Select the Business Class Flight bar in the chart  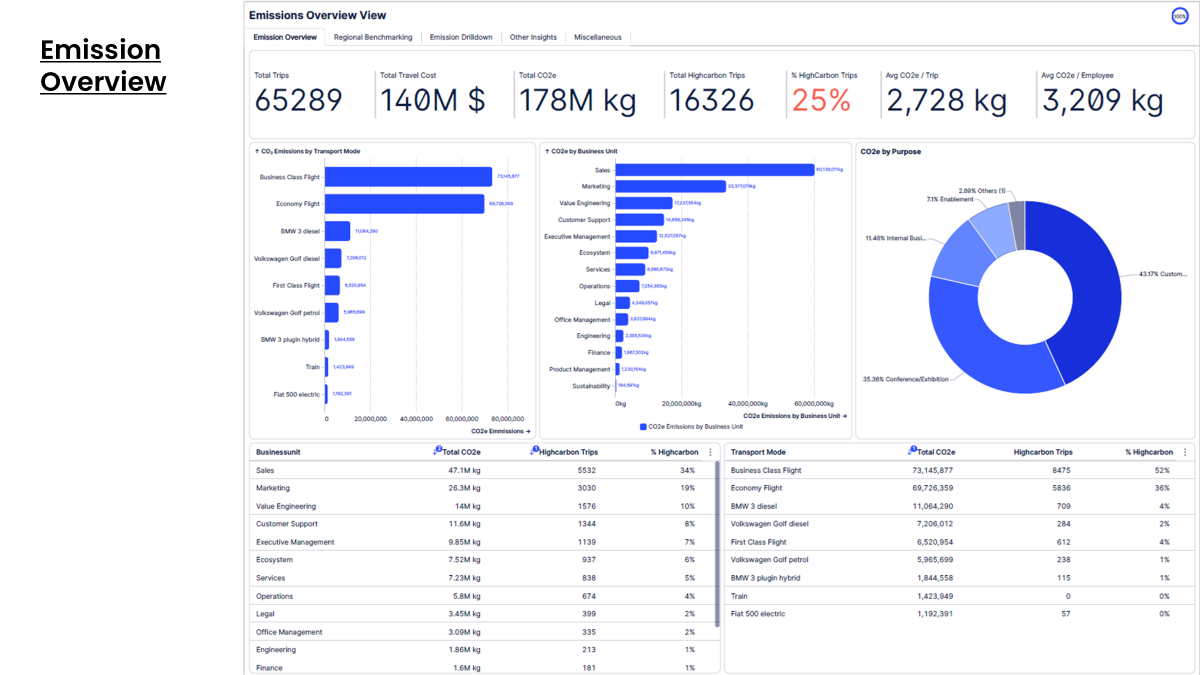click(408, 177)
